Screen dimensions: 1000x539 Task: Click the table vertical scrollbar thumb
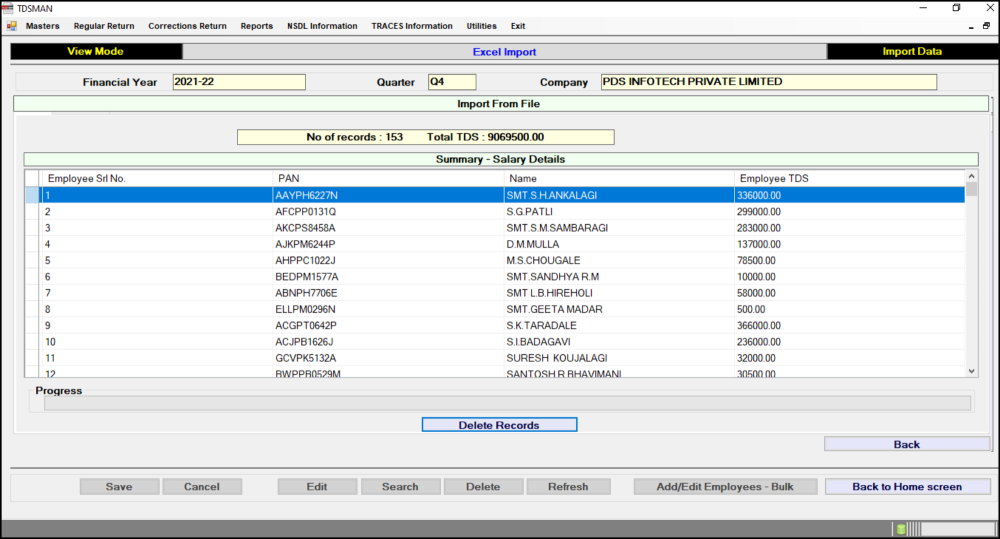(971, 189)
